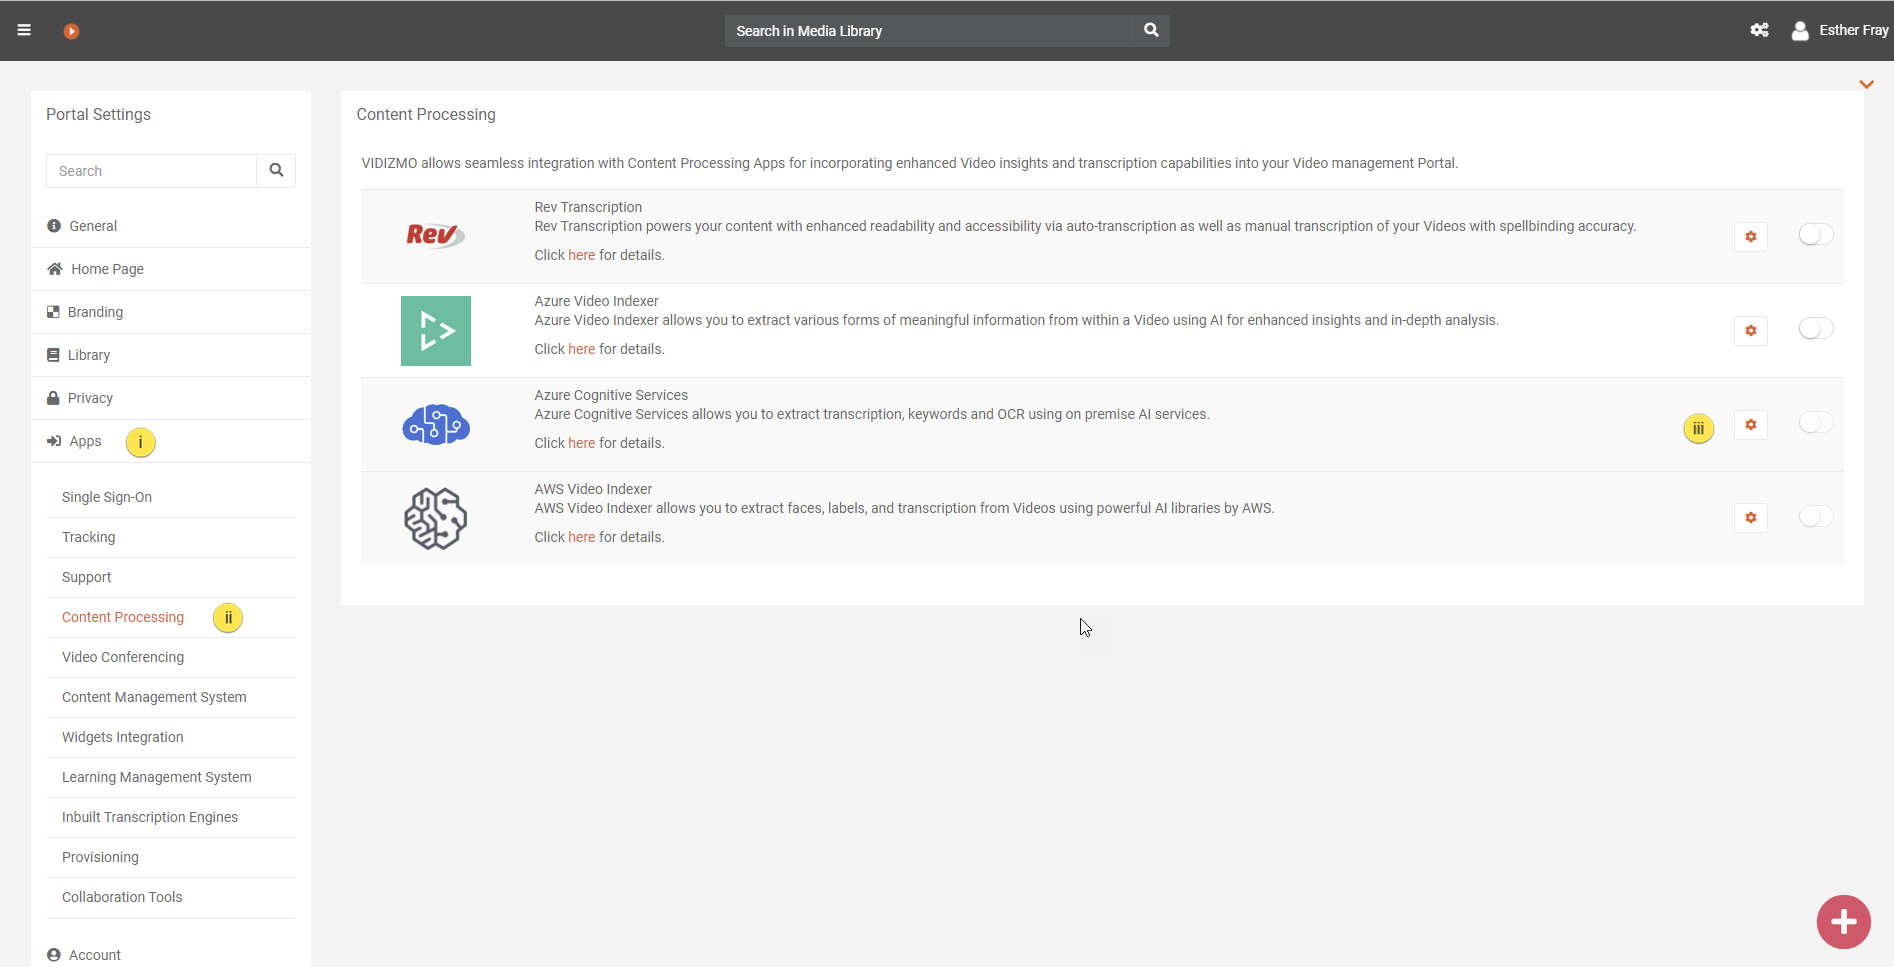This screenshot has height=967, width=1894.
Task: Go to Inbuilt Transcription Engines settings
Action: tap(150, 817)
